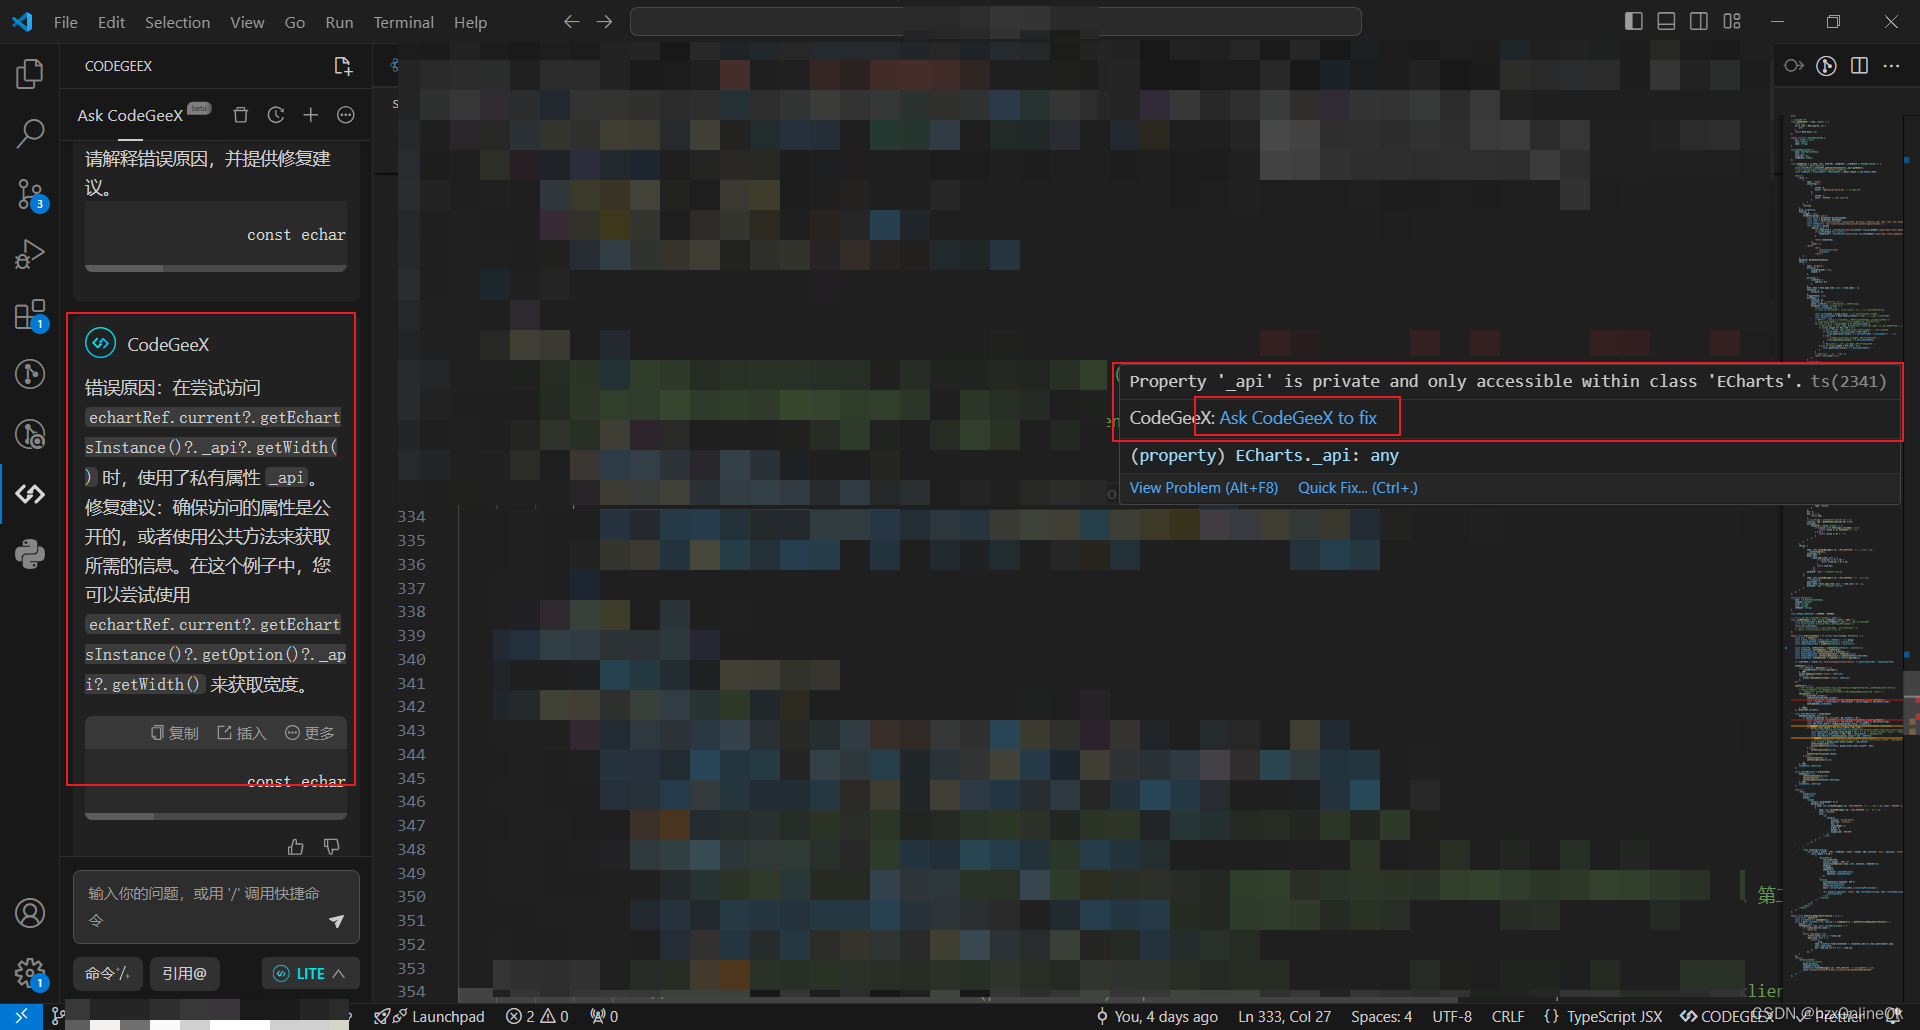Go forward with the navigation arrow
The height and width of the screenshot is (1030, 1920).
(x=605, y=22)
